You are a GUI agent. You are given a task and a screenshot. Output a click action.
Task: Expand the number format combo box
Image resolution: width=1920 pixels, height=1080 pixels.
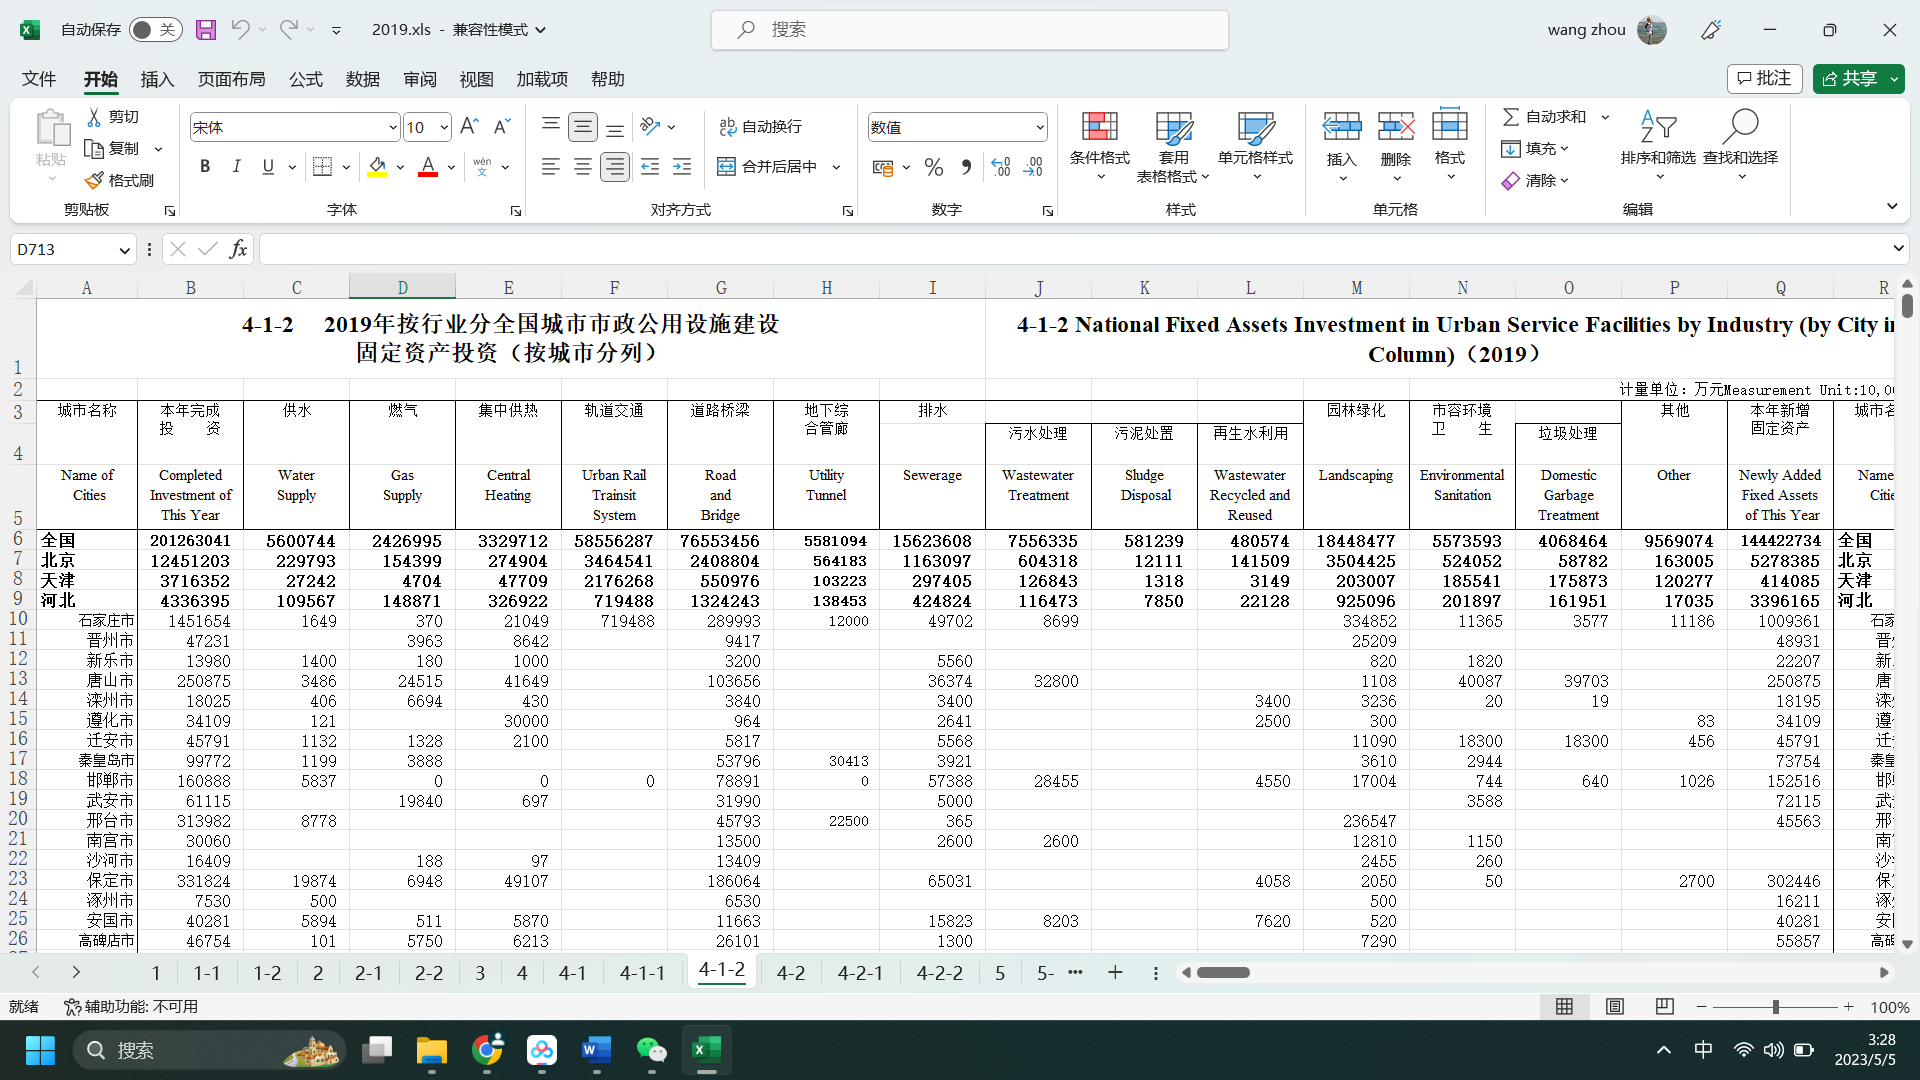[1040, 128]
